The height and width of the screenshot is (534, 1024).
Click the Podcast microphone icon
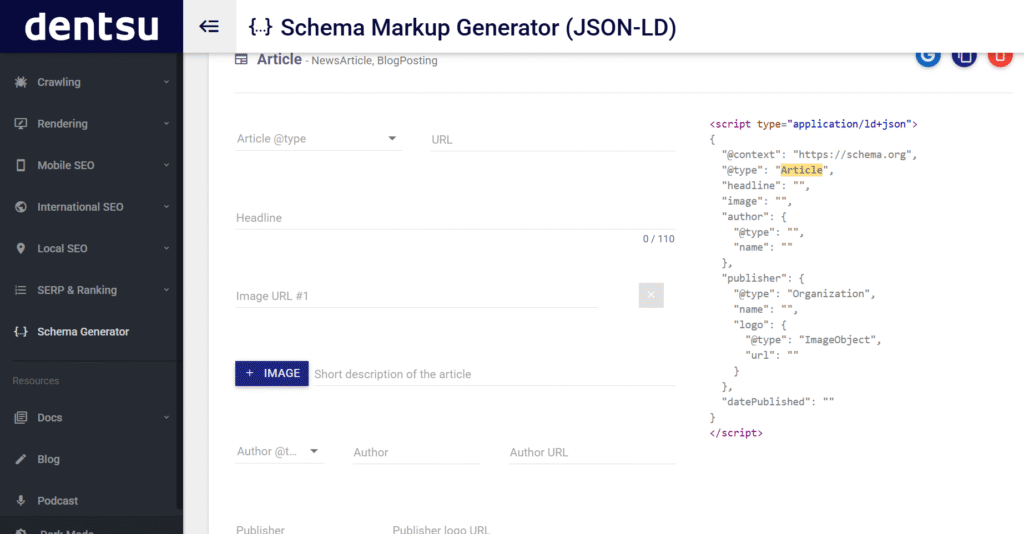21,501
